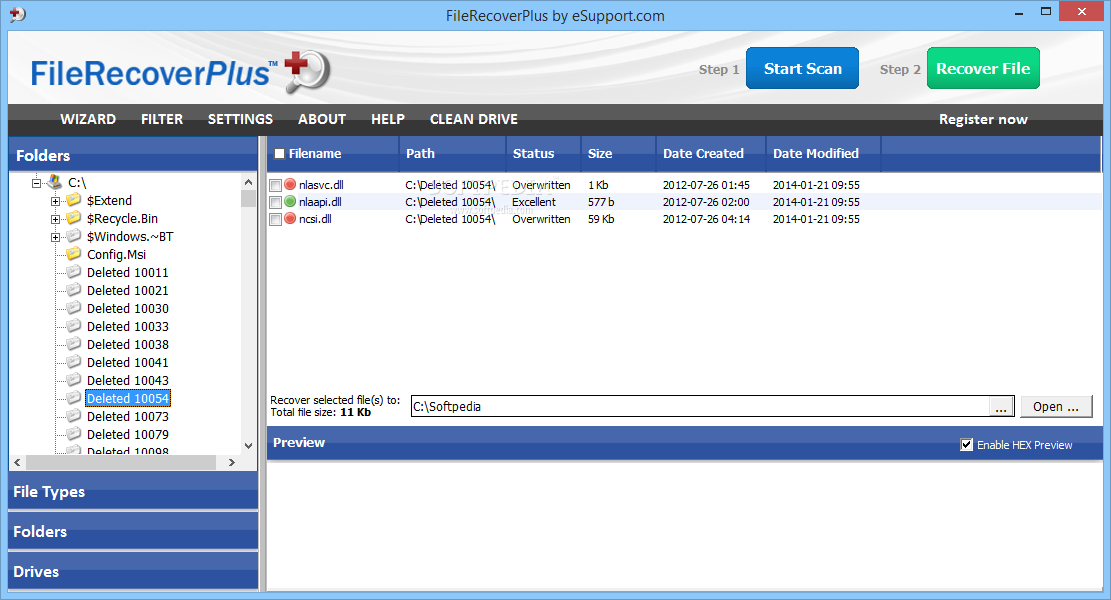Click the FileRecoverPlus magnifier logo icon
This screenshot has height=600, width=1111.
[x=308, y=72]
